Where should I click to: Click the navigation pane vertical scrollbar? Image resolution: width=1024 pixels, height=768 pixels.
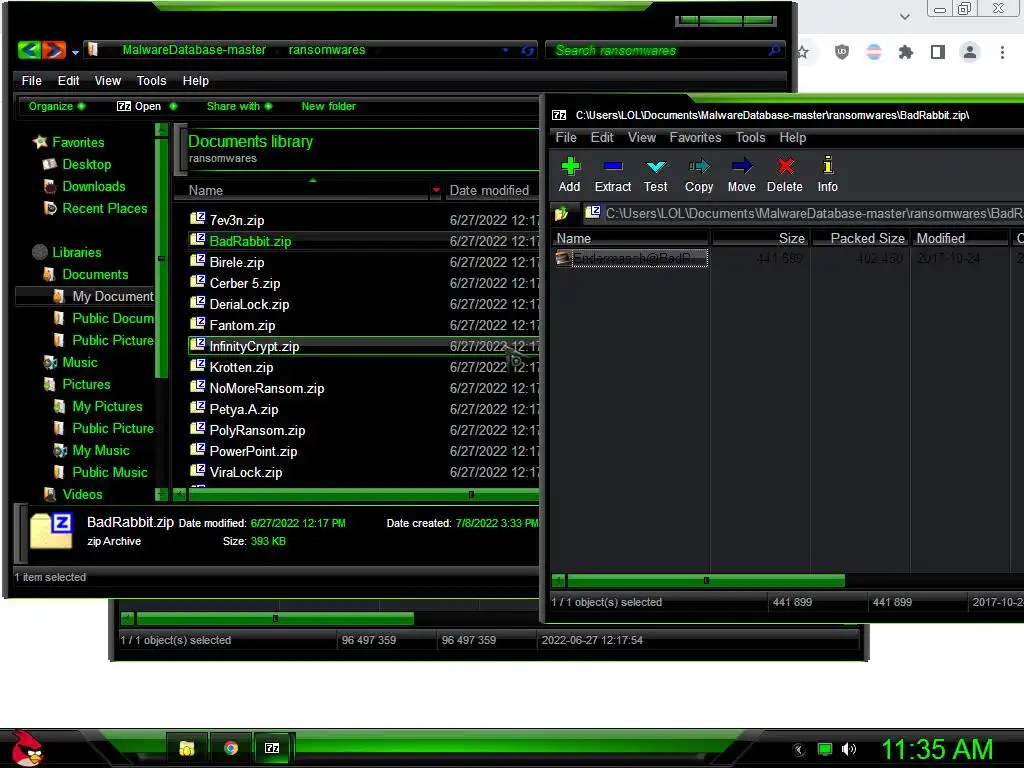tap(161, 258)
